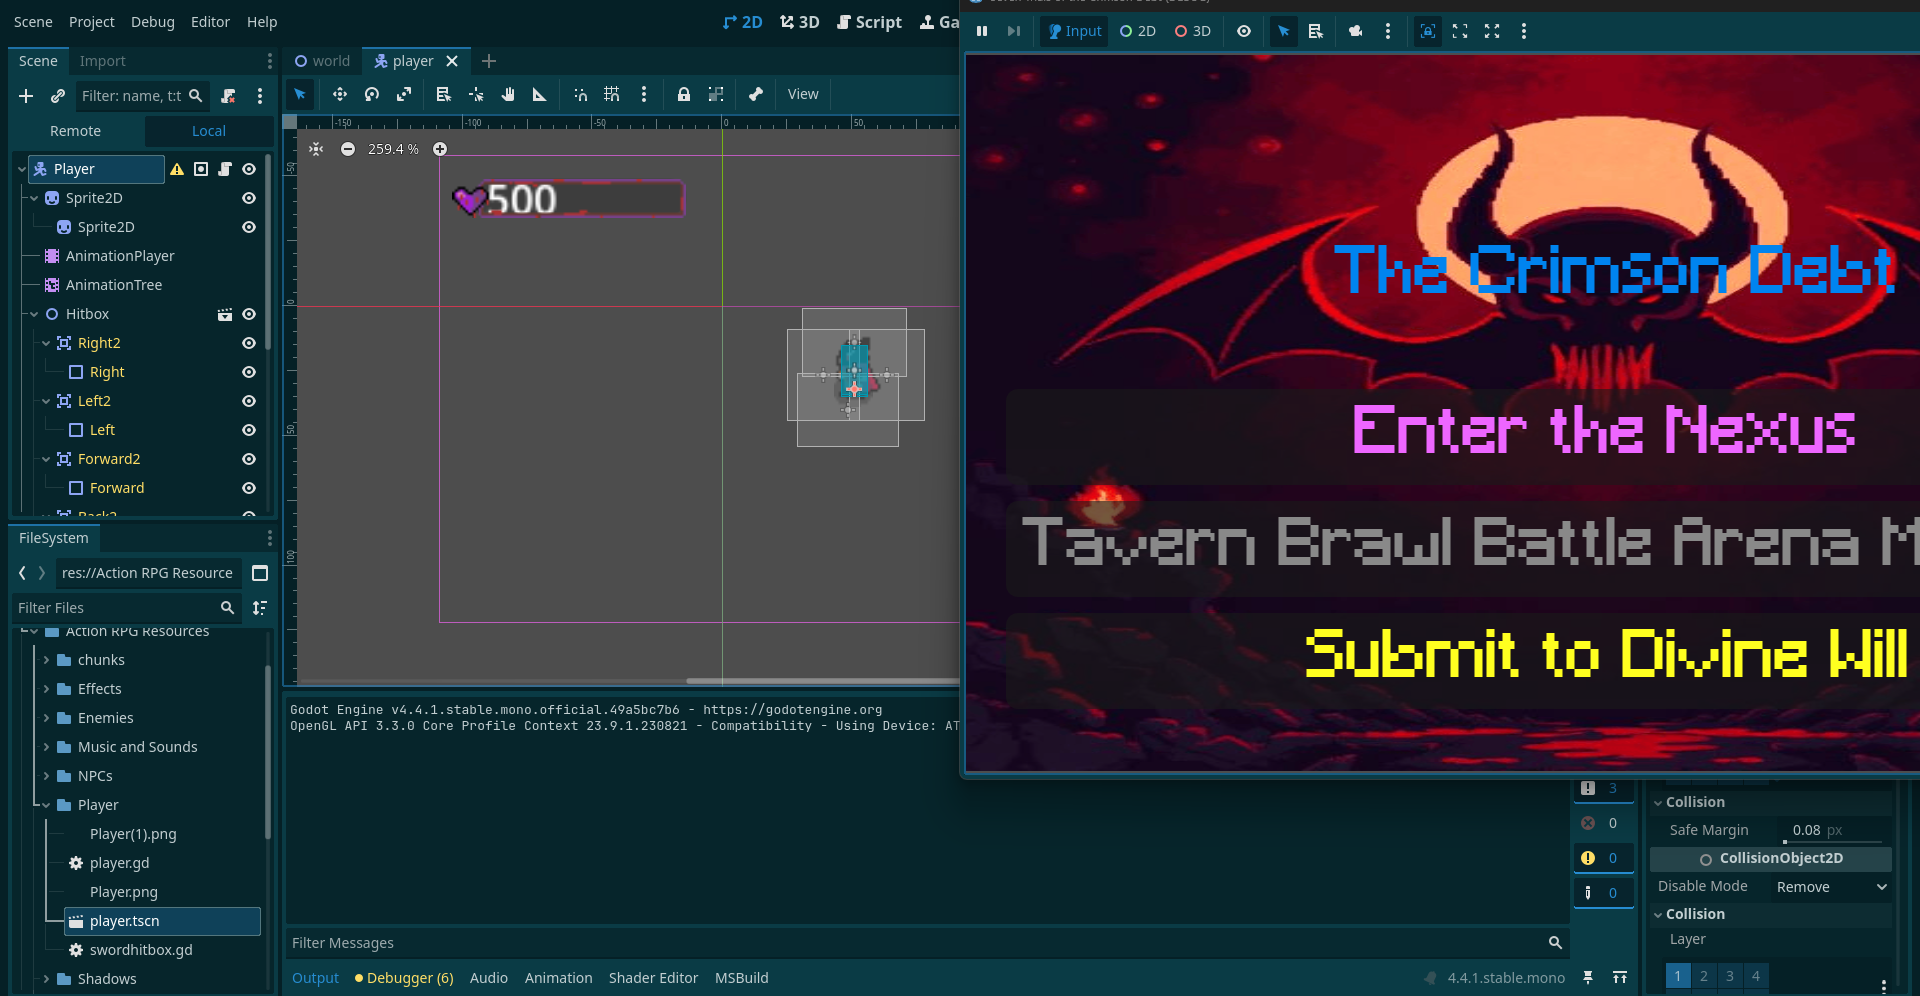The height and width of the screenshot is (996, 1920).
Task: Select the Pan tool
Action: (507, 94)
